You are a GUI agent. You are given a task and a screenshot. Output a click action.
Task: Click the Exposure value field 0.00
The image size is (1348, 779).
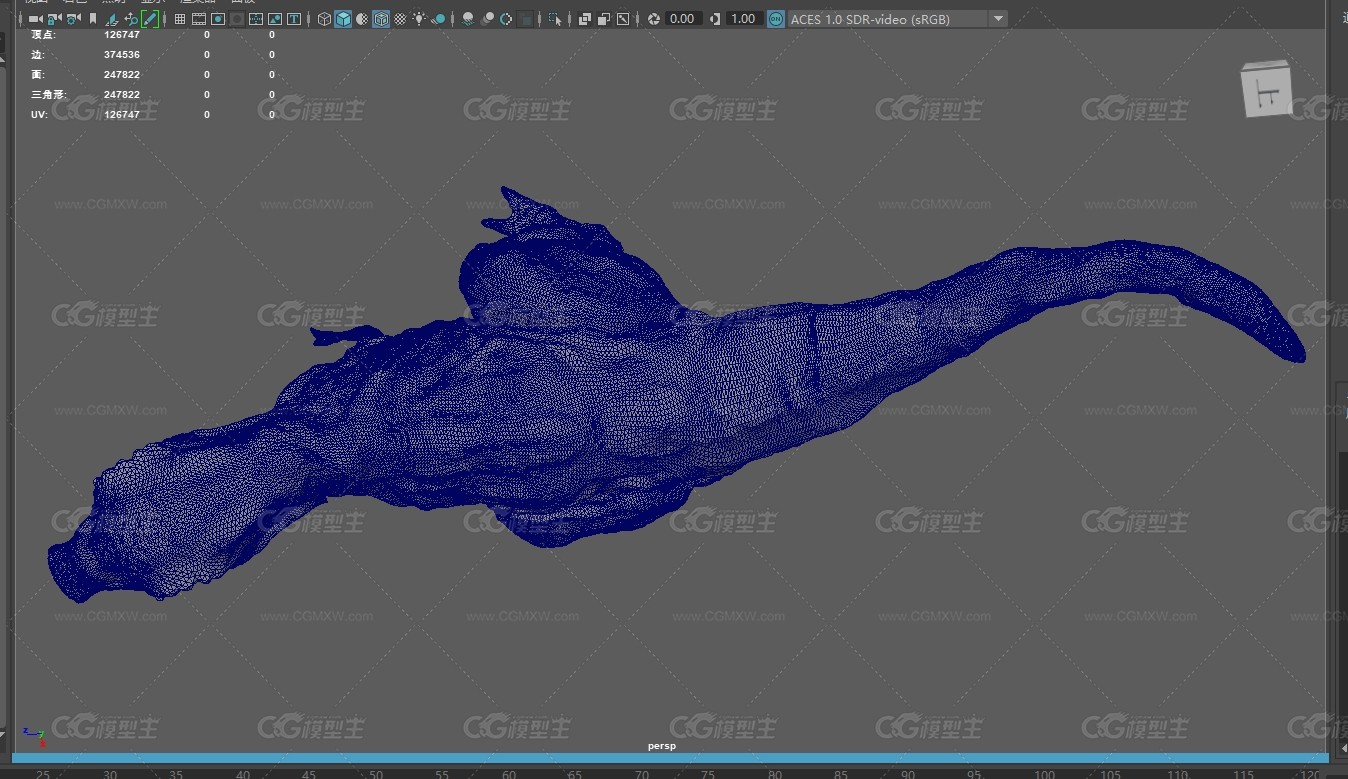[683, 19]
